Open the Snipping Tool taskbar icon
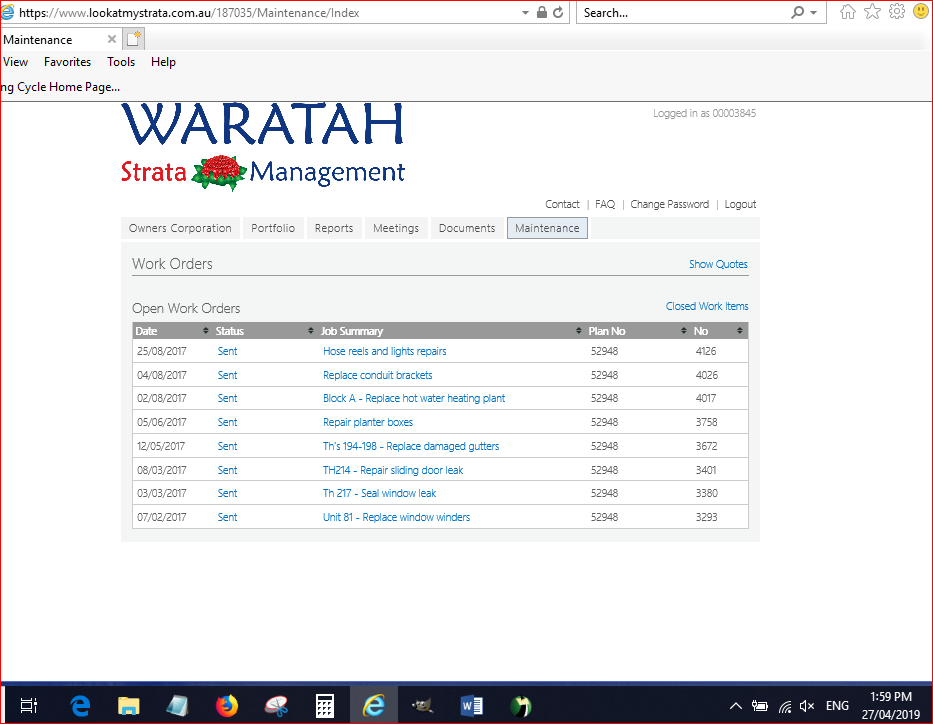This screenshot has height=724, width=933. [x=276, y=706]
